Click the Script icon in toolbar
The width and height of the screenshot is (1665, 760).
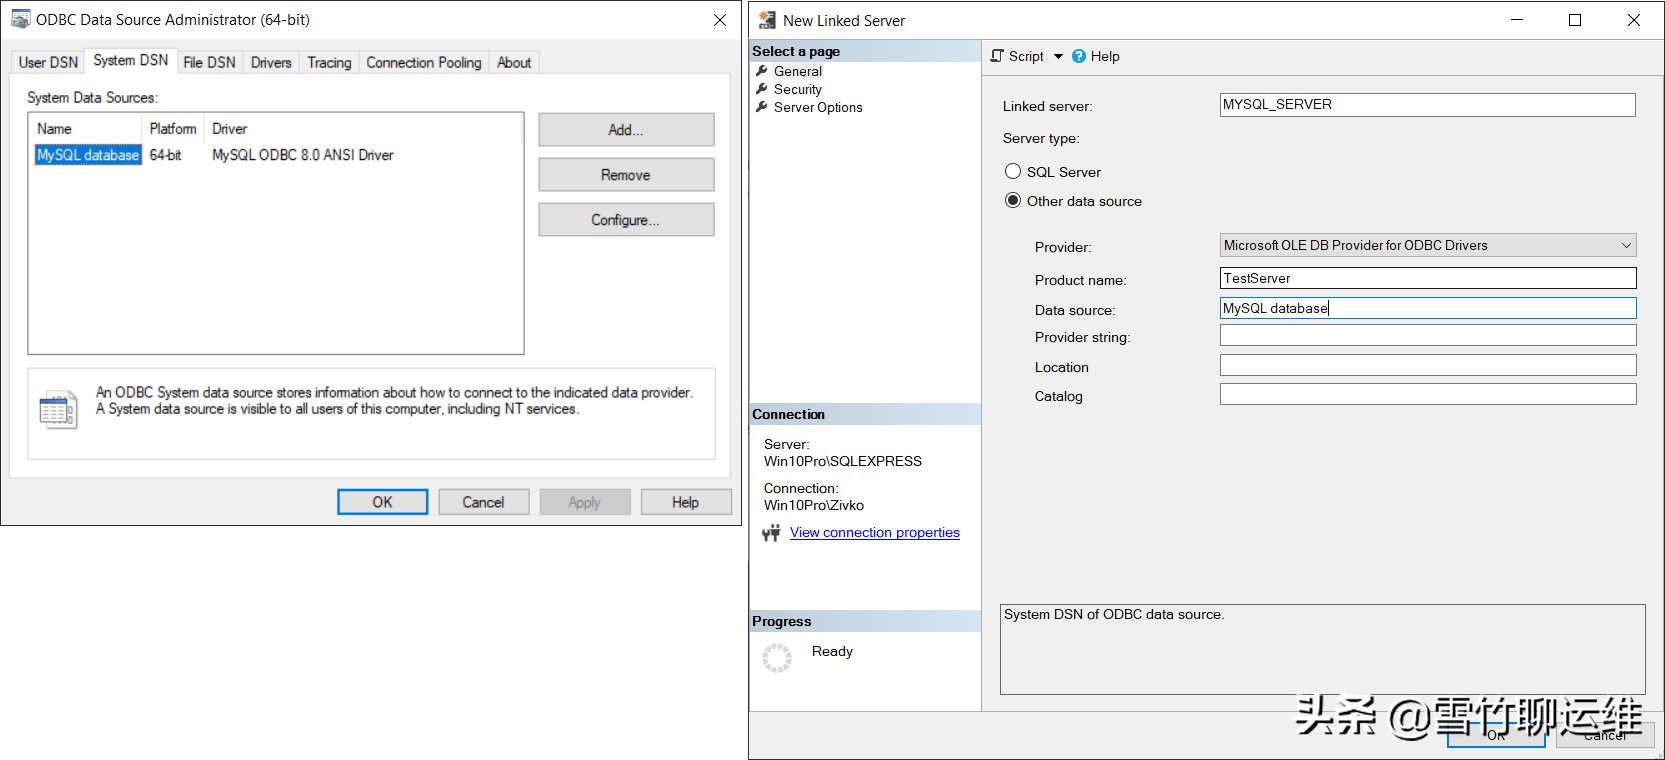997,56
